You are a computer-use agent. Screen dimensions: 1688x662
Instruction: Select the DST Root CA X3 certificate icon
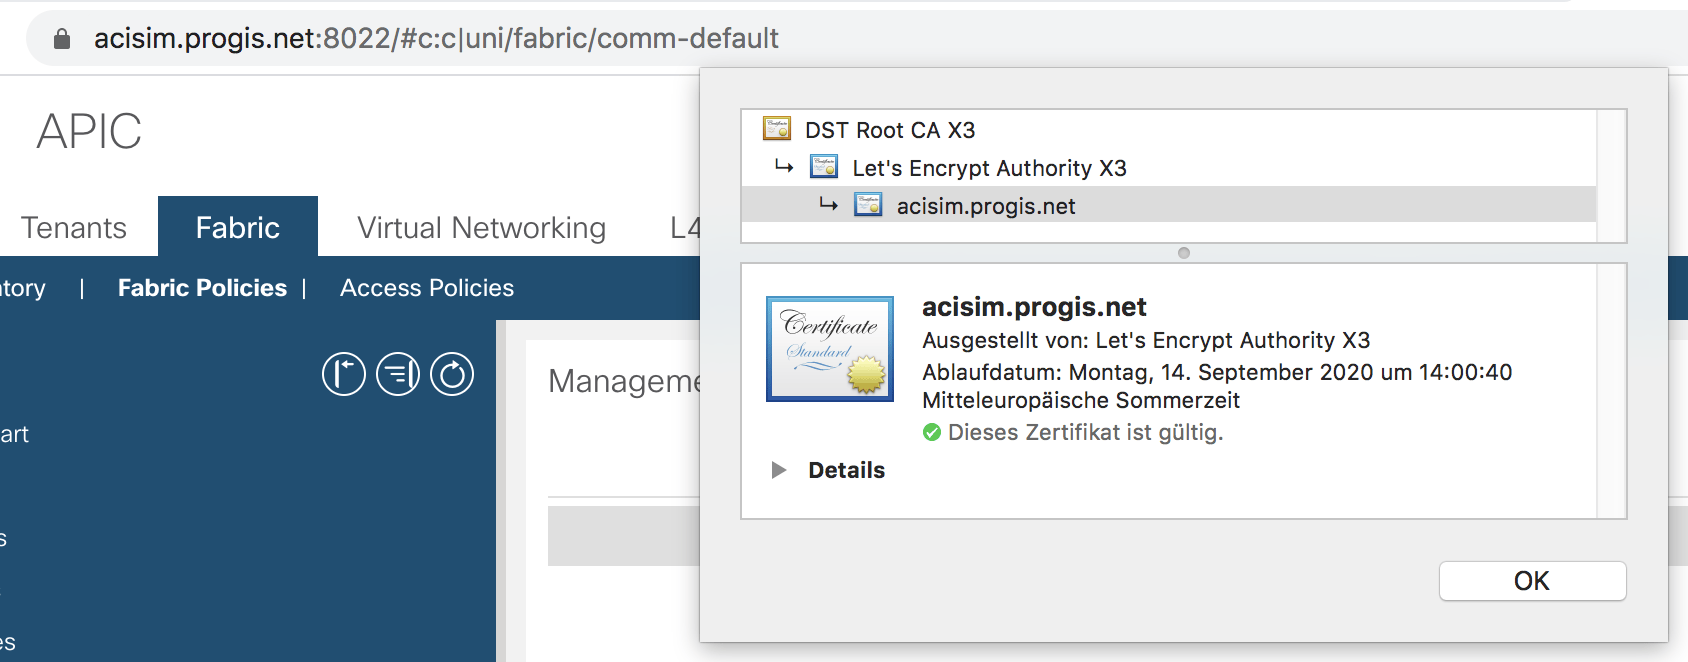[x=777, y=129]
